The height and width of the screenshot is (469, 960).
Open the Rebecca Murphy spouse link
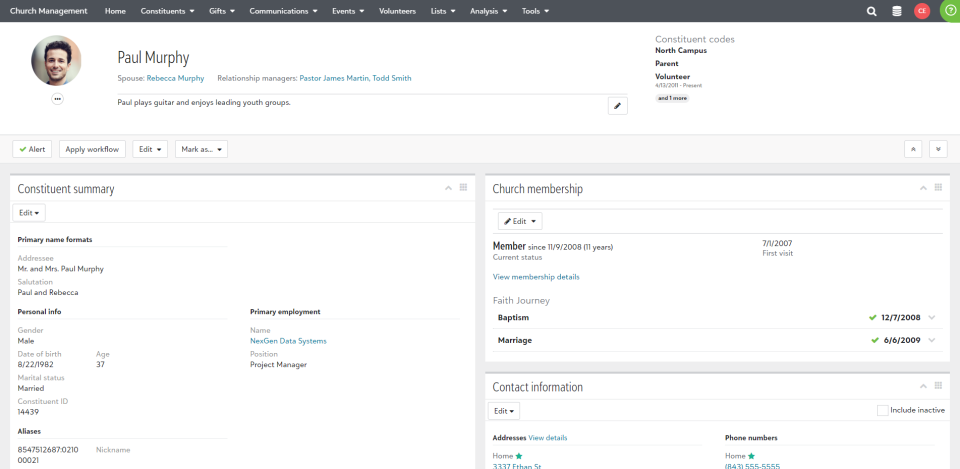tap(175, 78)
